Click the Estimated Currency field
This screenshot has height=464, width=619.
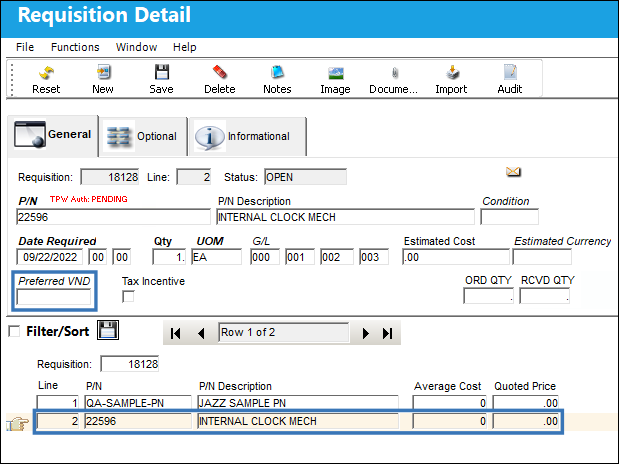542,257
